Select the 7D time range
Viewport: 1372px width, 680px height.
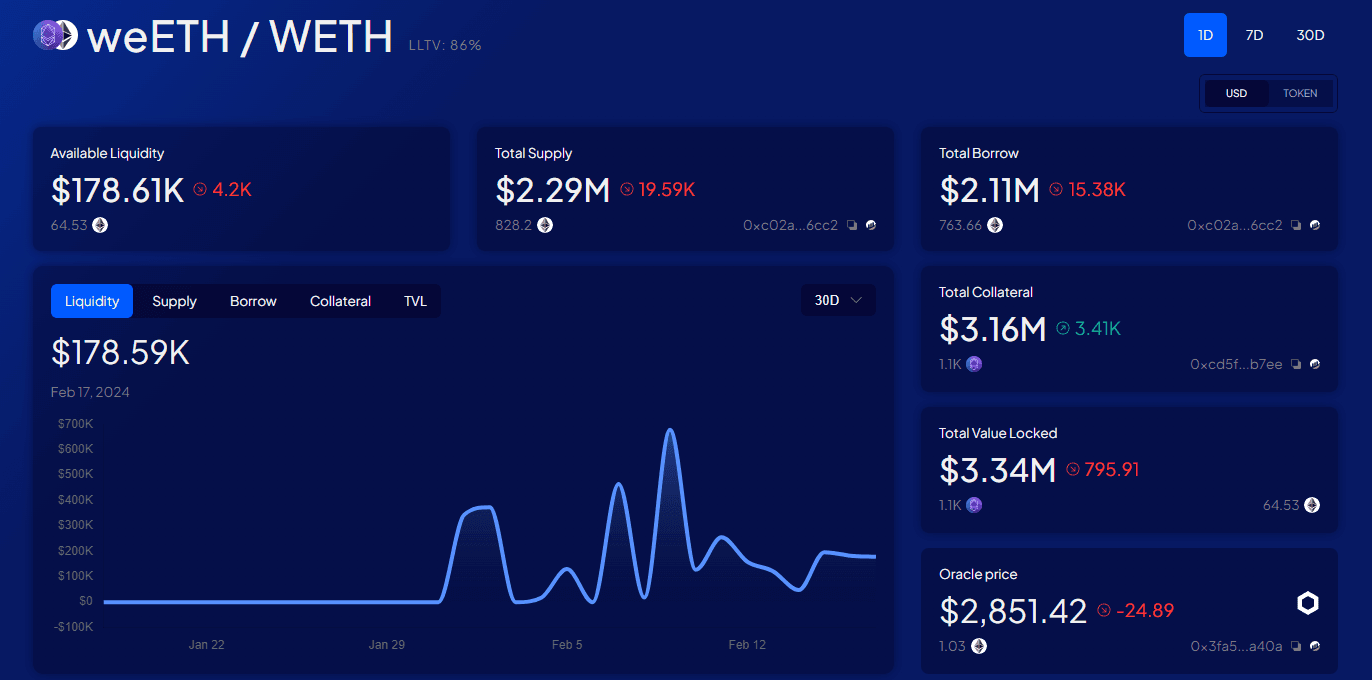1254,35
